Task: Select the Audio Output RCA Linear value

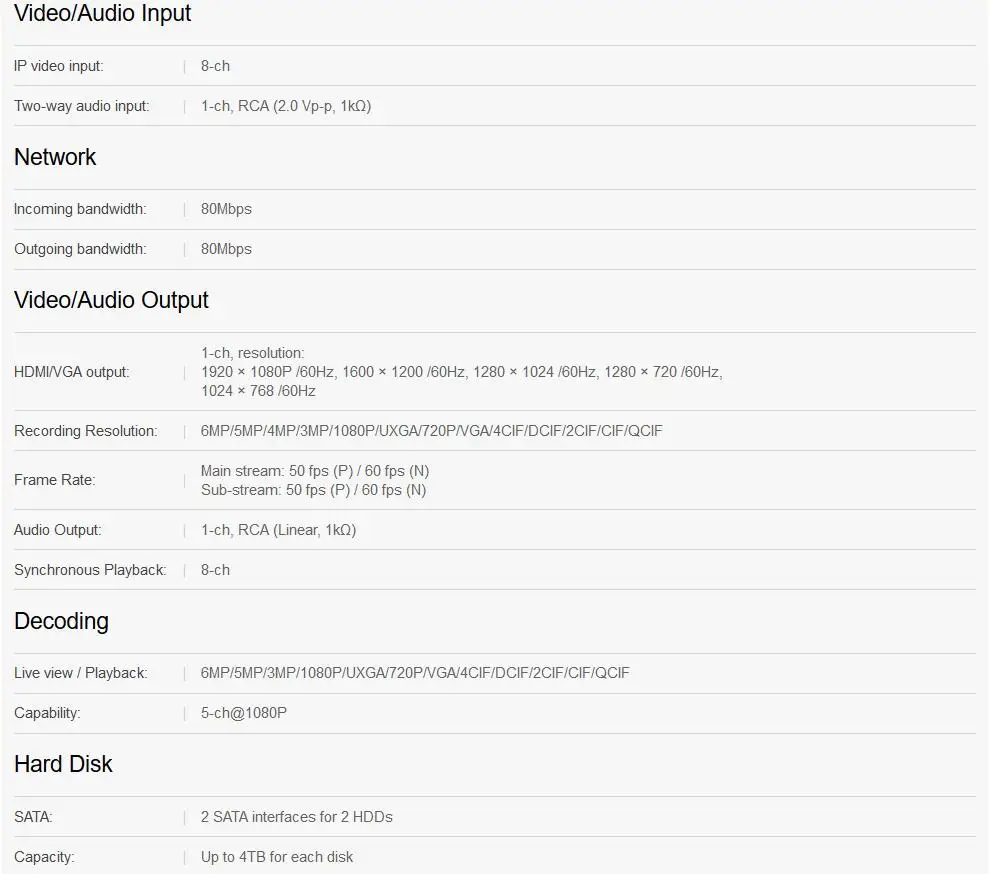Action: 278,530
